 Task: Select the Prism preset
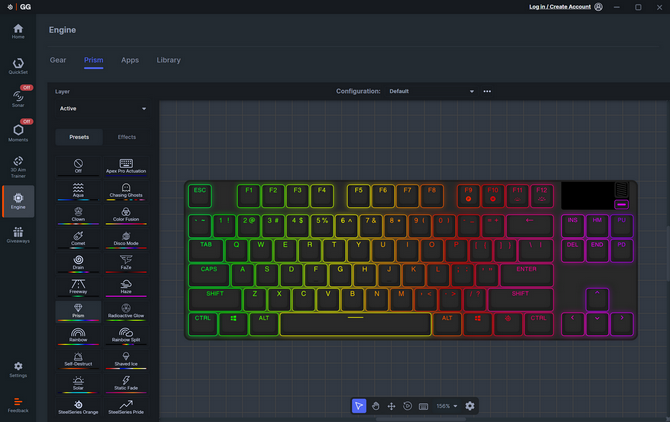(x=78, y=311)
